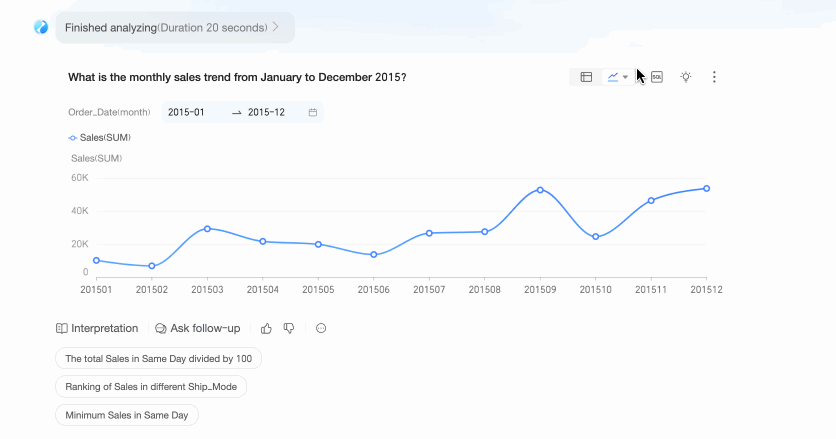The height and width of the screenshot is (439, 836).
Task: Click the 201503 x-axis label
Action: [x=207, y=290]
